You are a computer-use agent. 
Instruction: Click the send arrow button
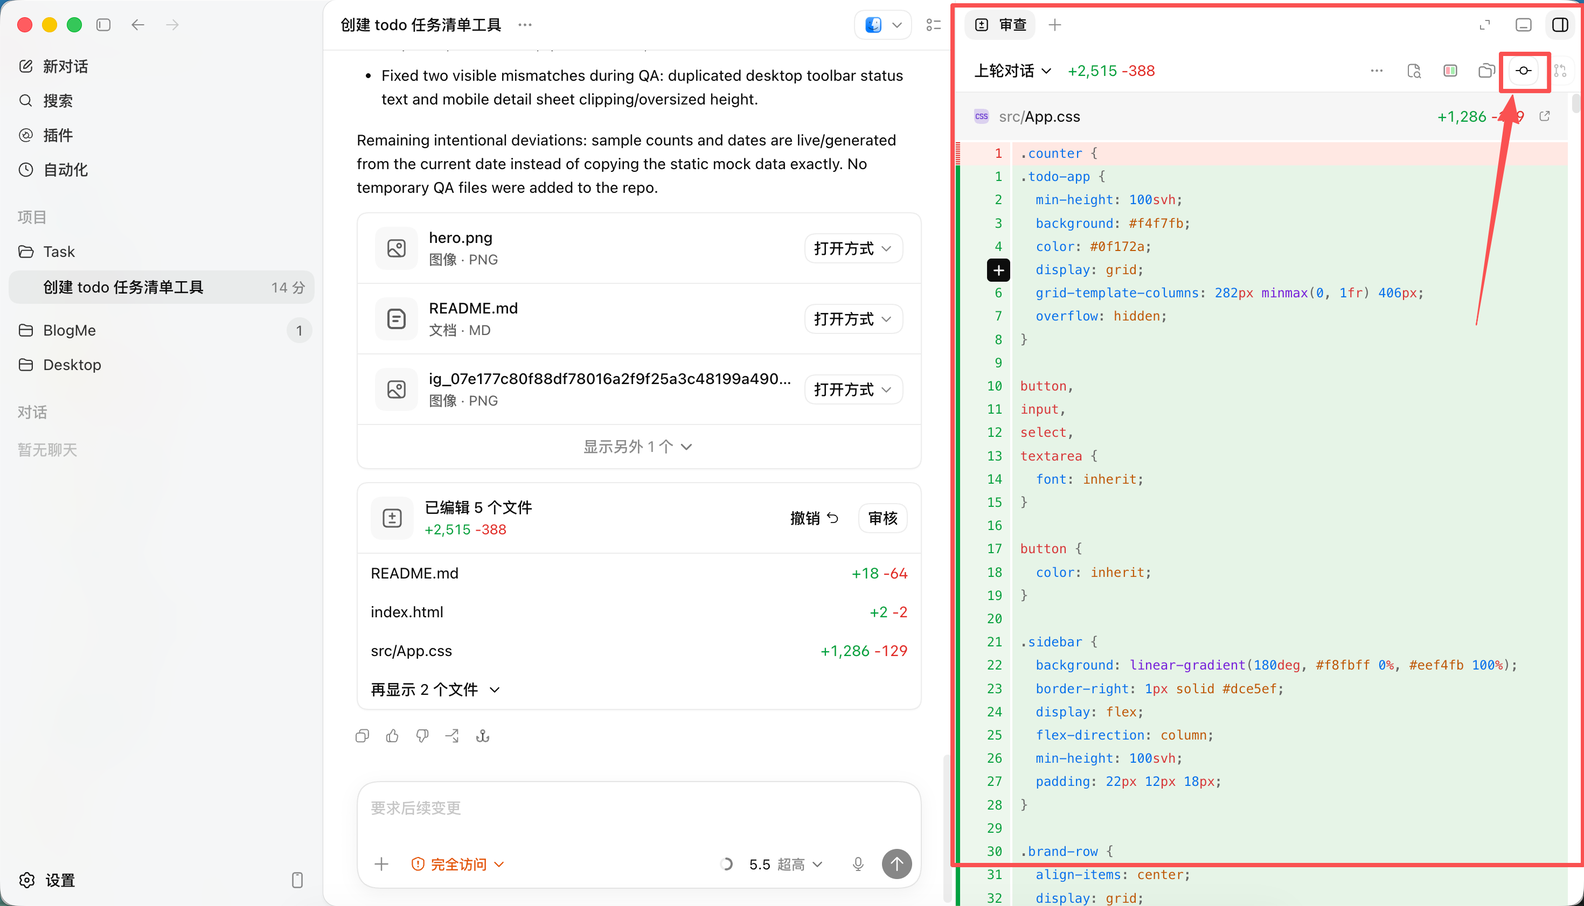coord(897,864)
